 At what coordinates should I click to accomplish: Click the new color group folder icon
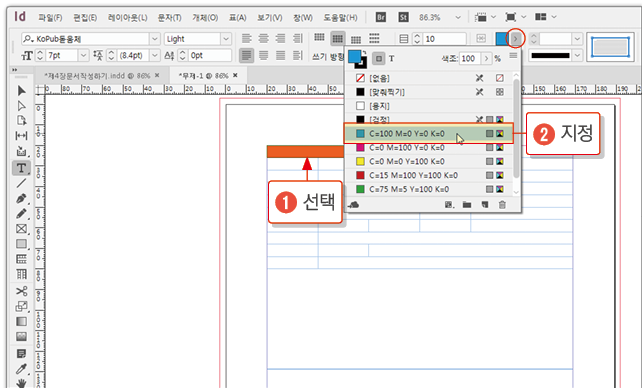coord(467,205)
